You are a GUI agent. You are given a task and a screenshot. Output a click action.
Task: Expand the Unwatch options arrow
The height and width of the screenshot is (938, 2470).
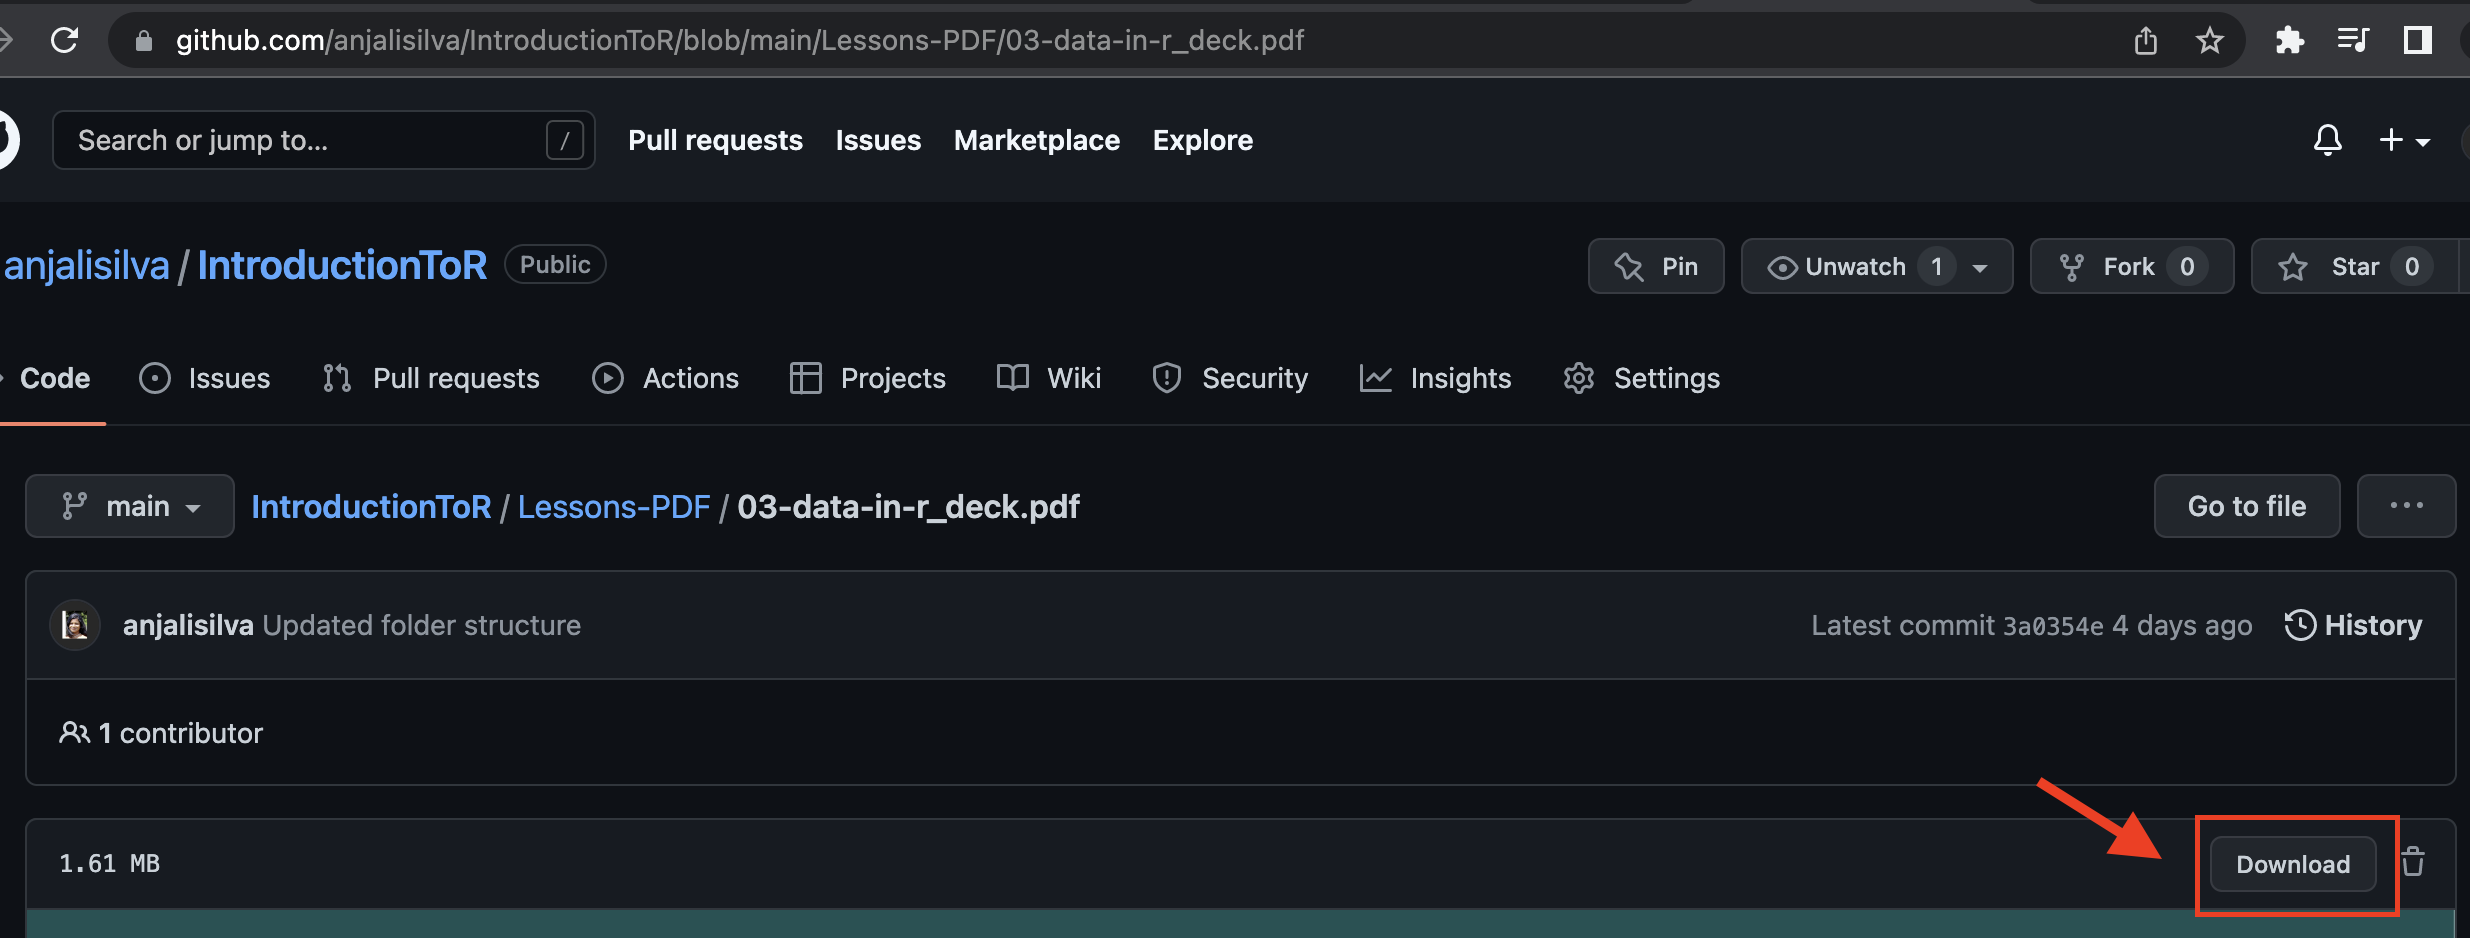point(1981,267)
